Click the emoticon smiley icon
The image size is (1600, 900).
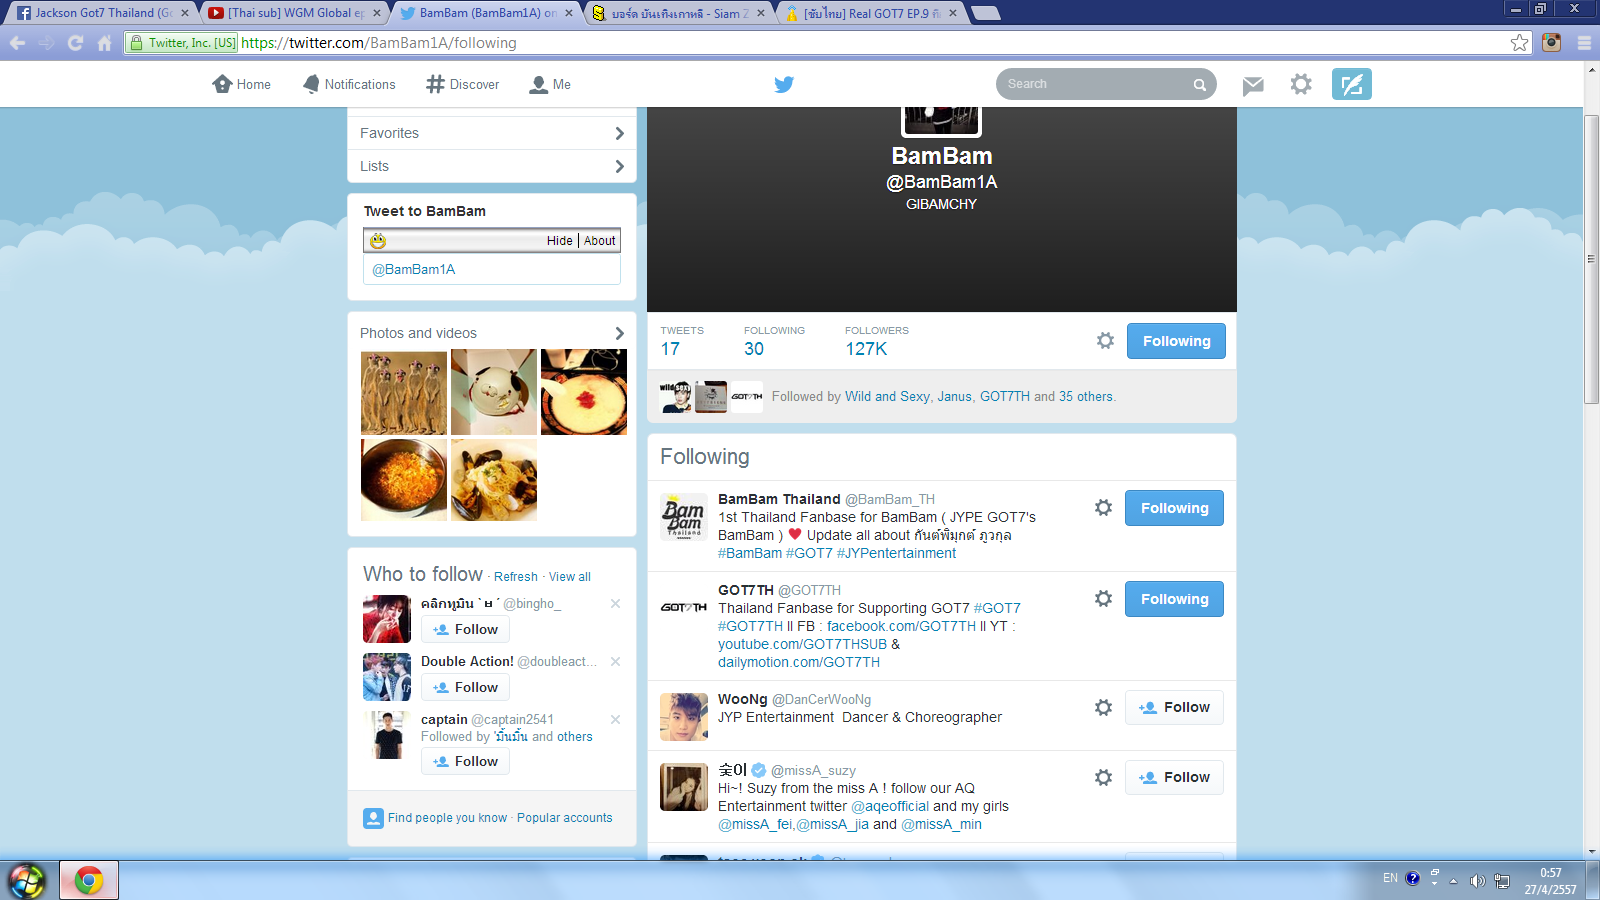coord(378,240)
